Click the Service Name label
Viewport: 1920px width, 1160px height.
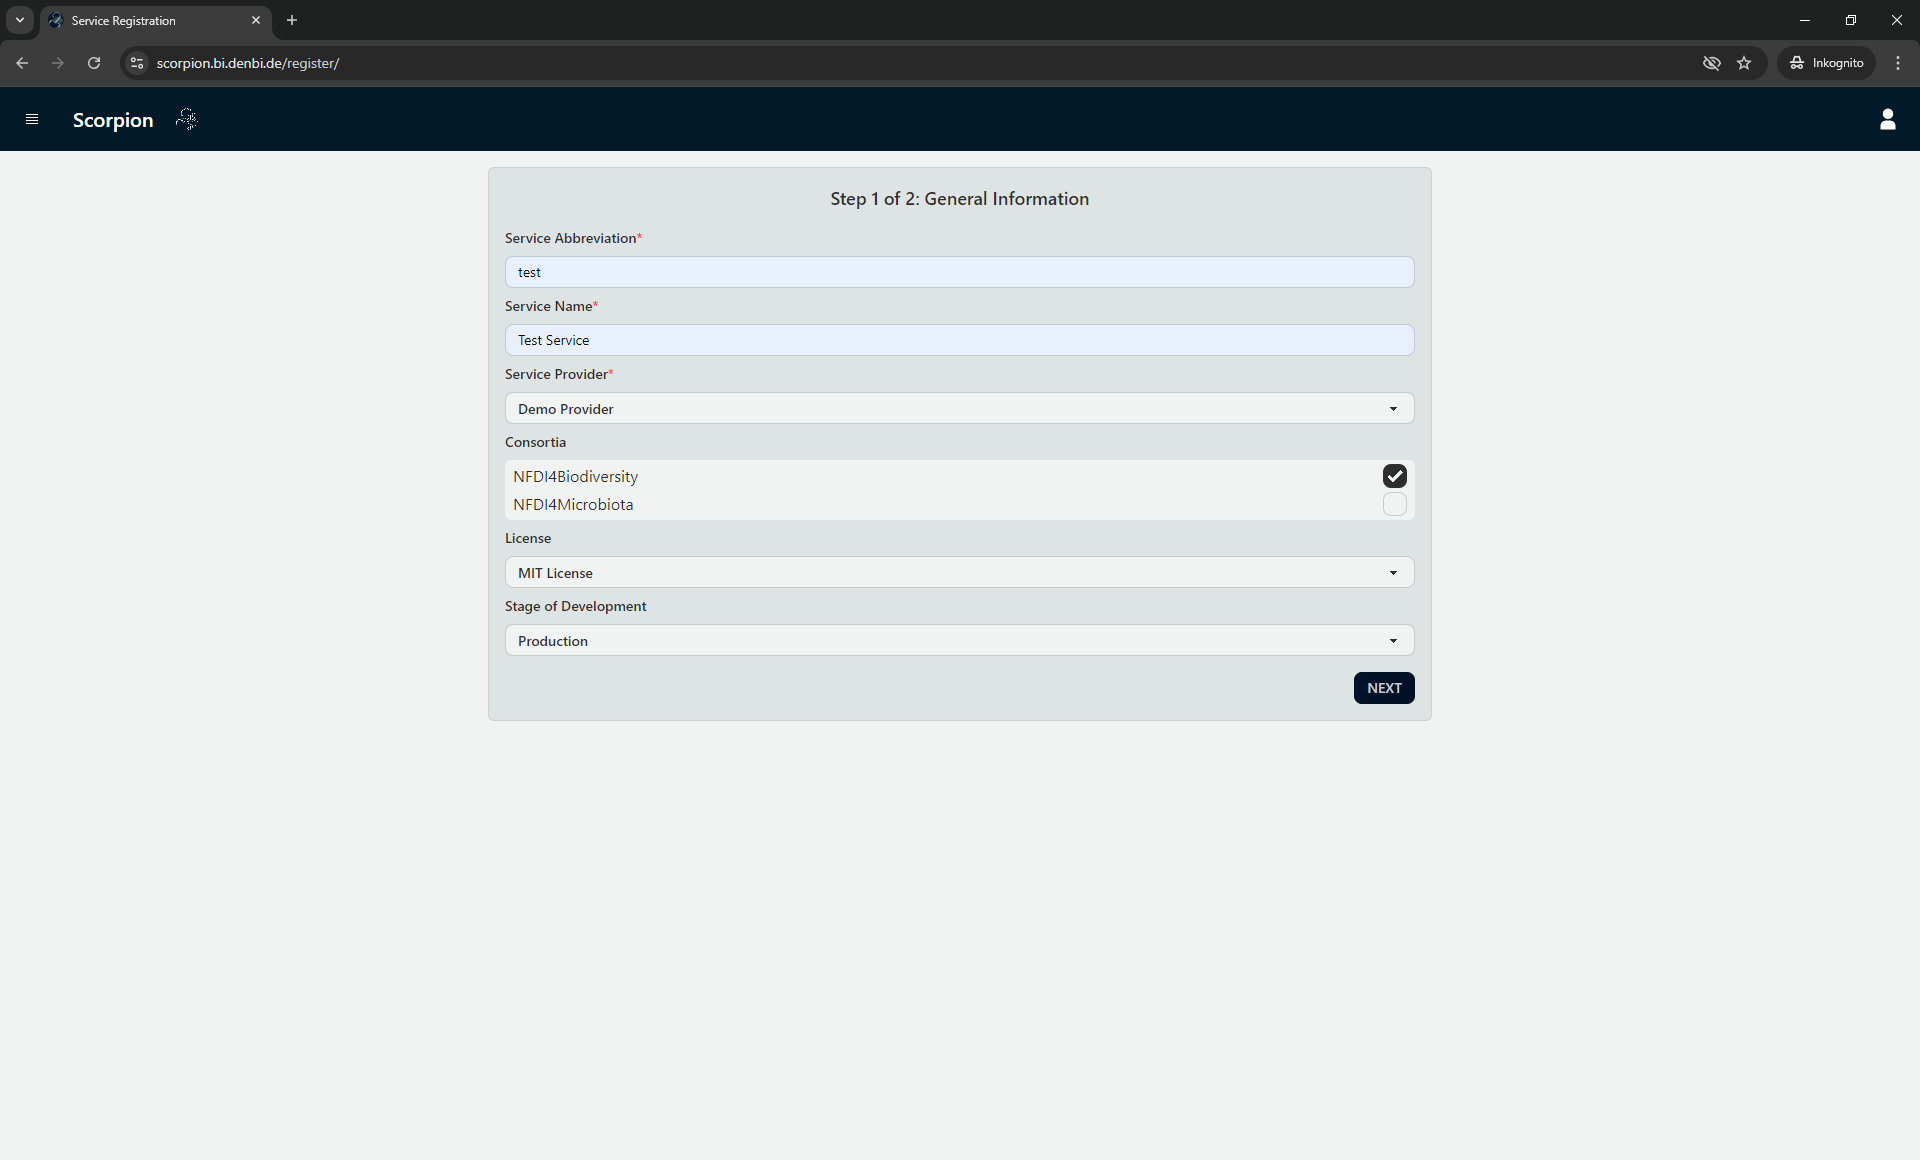551,306
